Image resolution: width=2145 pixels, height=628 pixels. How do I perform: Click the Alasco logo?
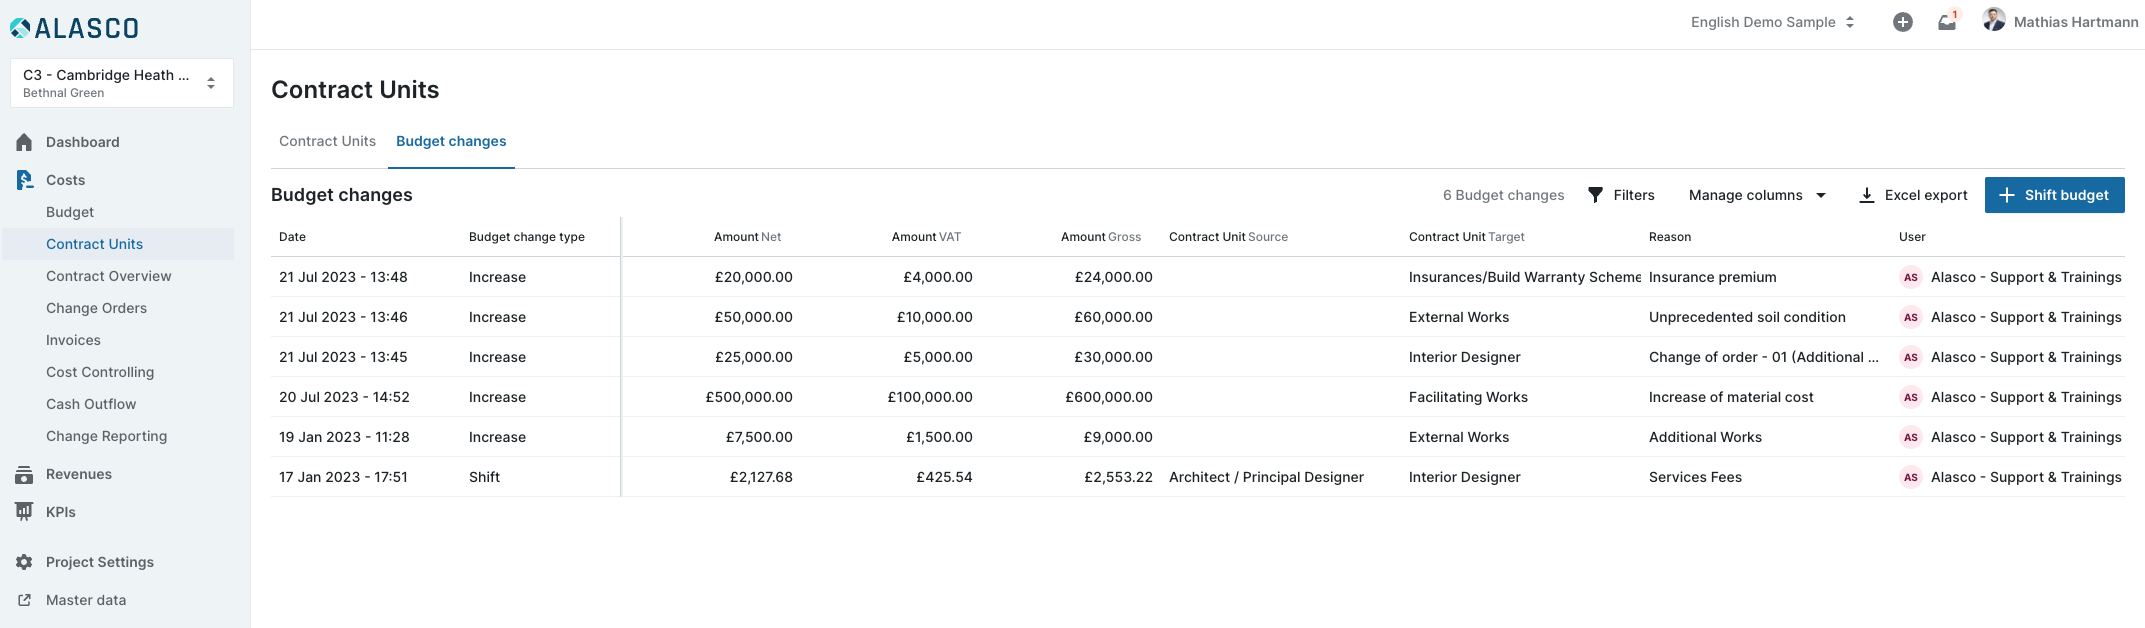tap(75, 28)
